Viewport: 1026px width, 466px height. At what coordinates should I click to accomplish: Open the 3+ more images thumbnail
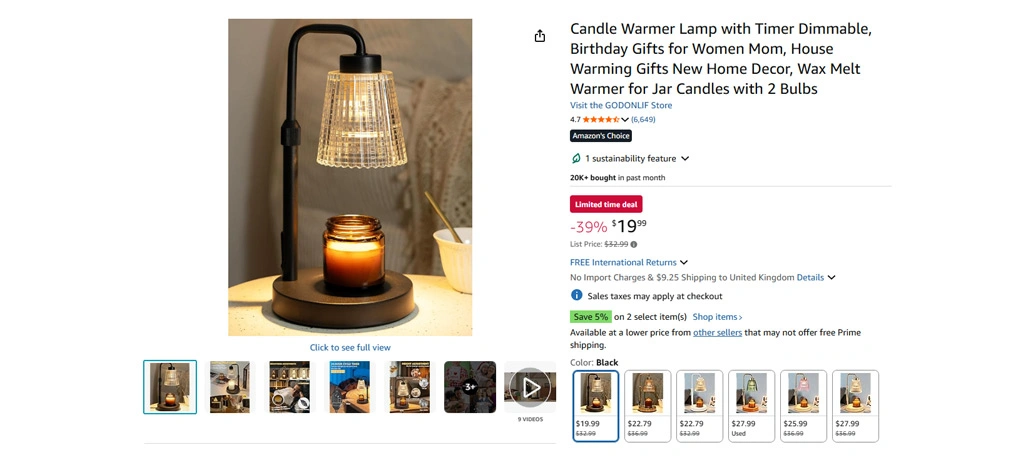click(x=470, y=387)
